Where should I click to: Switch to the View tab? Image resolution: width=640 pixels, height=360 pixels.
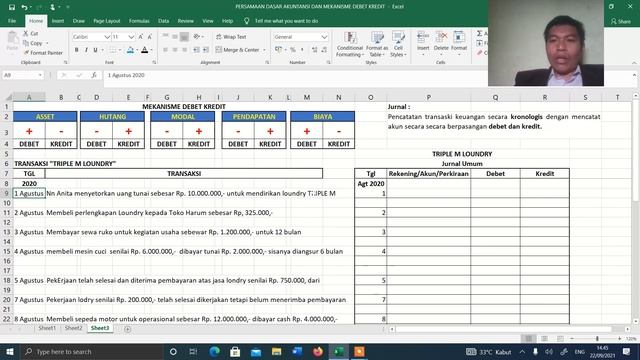coord(208,21)
